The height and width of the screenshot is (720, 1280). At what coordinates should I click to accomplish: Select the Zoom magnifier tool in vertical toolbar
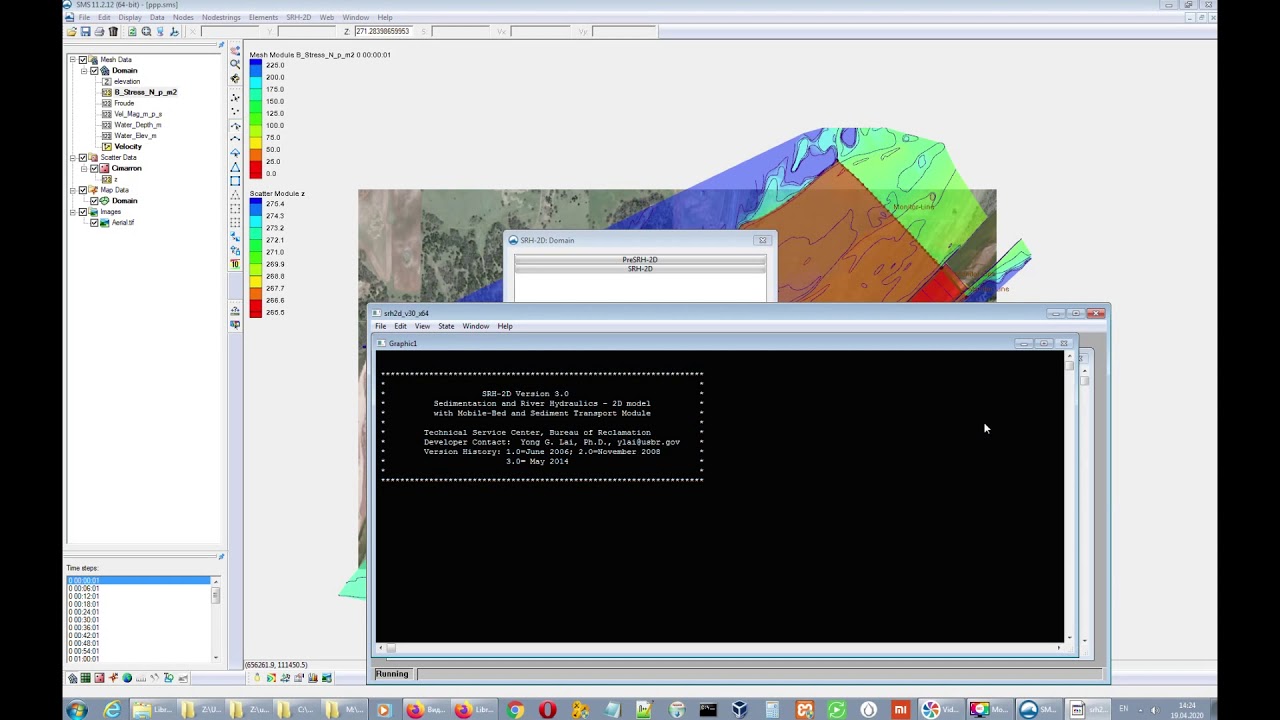[x=235, y=64]
